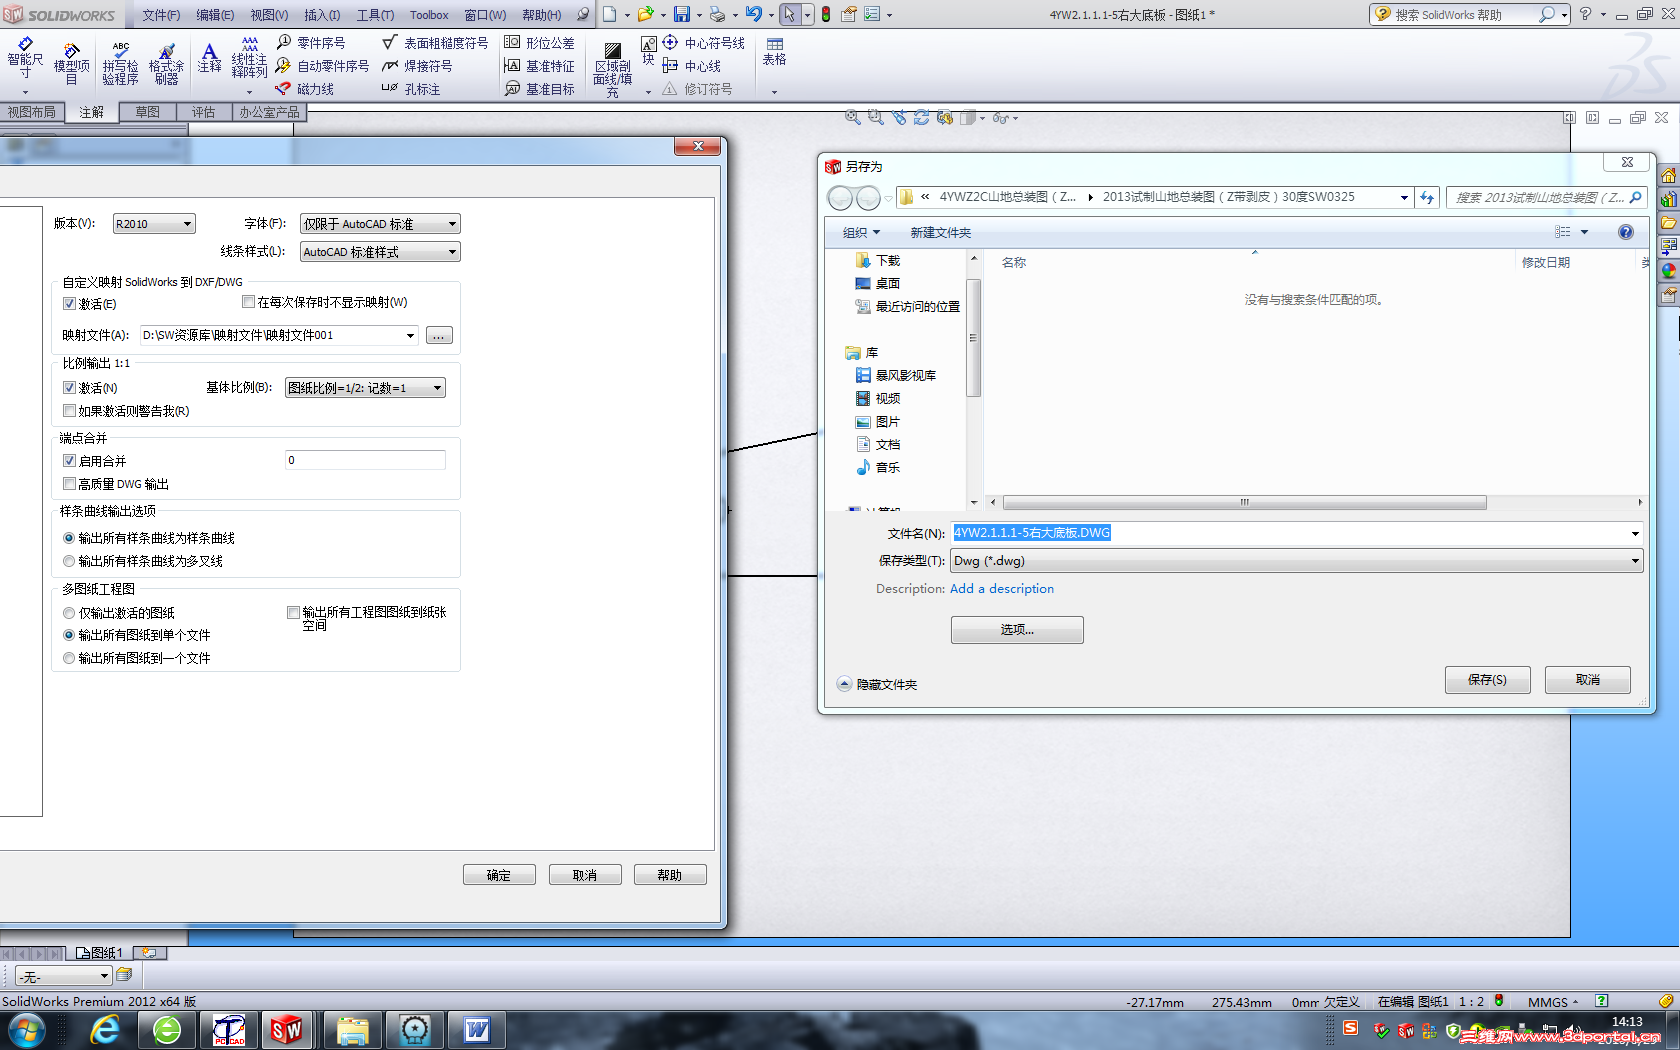This screenshot has width=1680, height=1050.
Task: Click the Save icon in the quick toolbar
Action: pos(682,14)
